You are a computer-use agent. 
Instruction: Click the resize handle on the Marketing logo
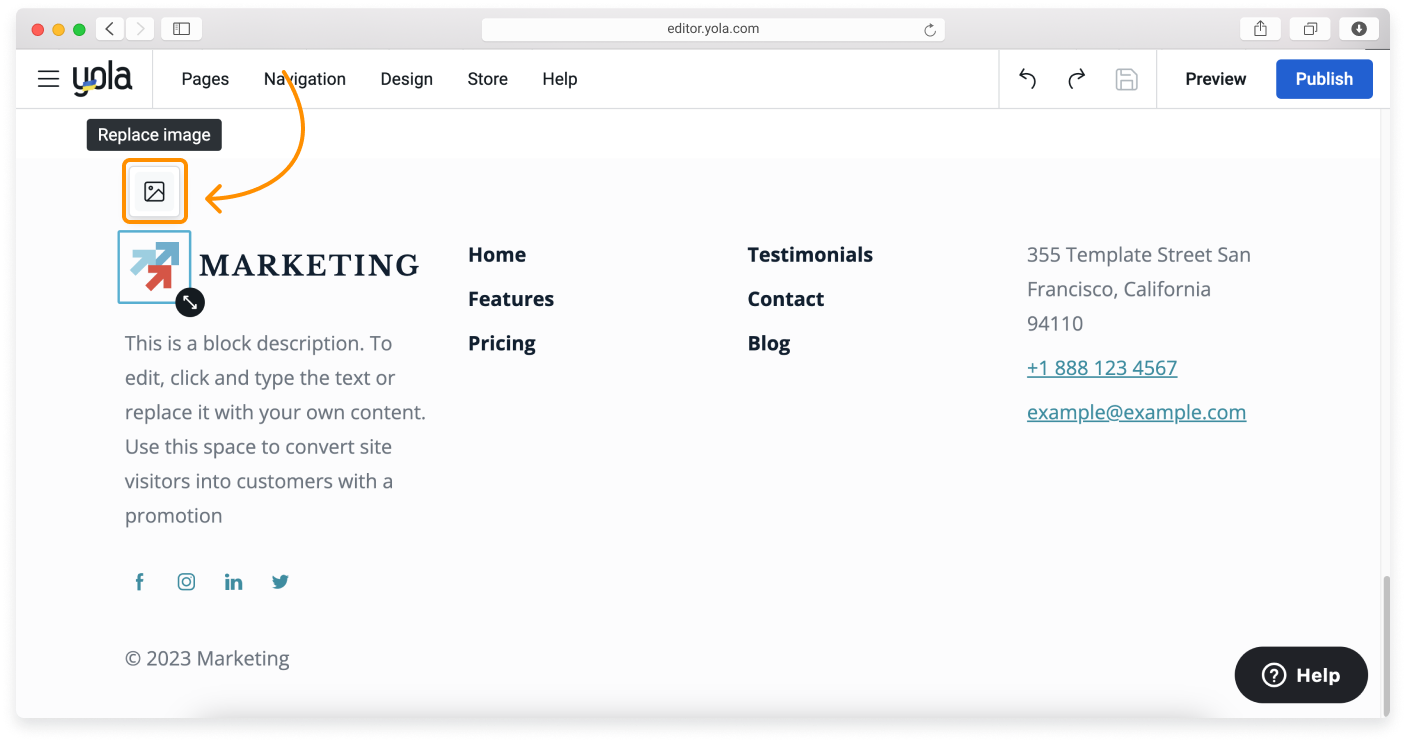pyautogui.click(x=190, y=302)
